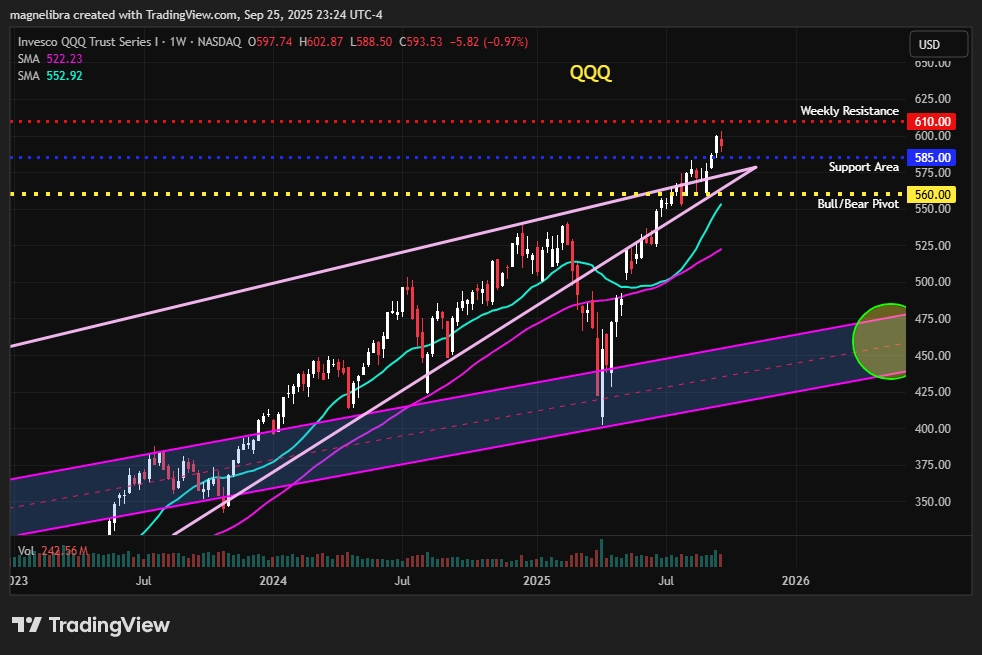Click the 2024 time axis label
Screen dimensions: 982x655
(x=273, y=581)
